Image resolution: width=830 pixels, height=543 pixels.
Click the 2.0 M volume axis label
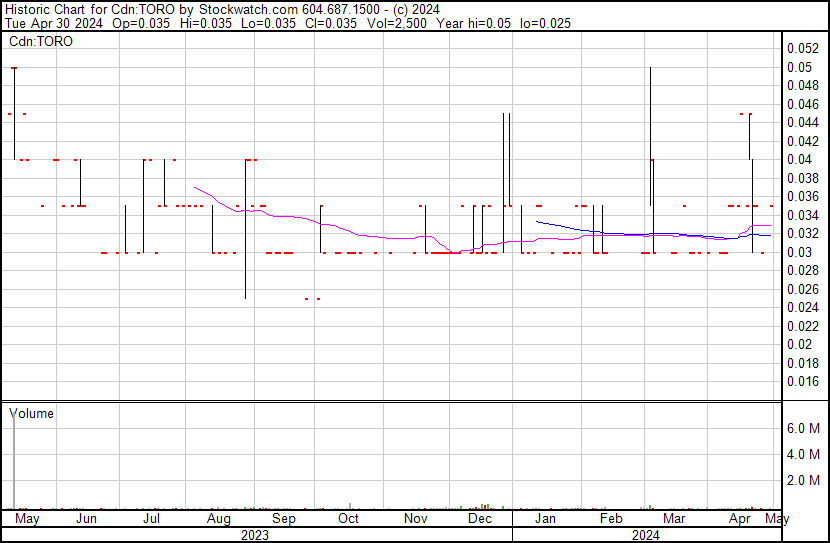click(803, 481)
